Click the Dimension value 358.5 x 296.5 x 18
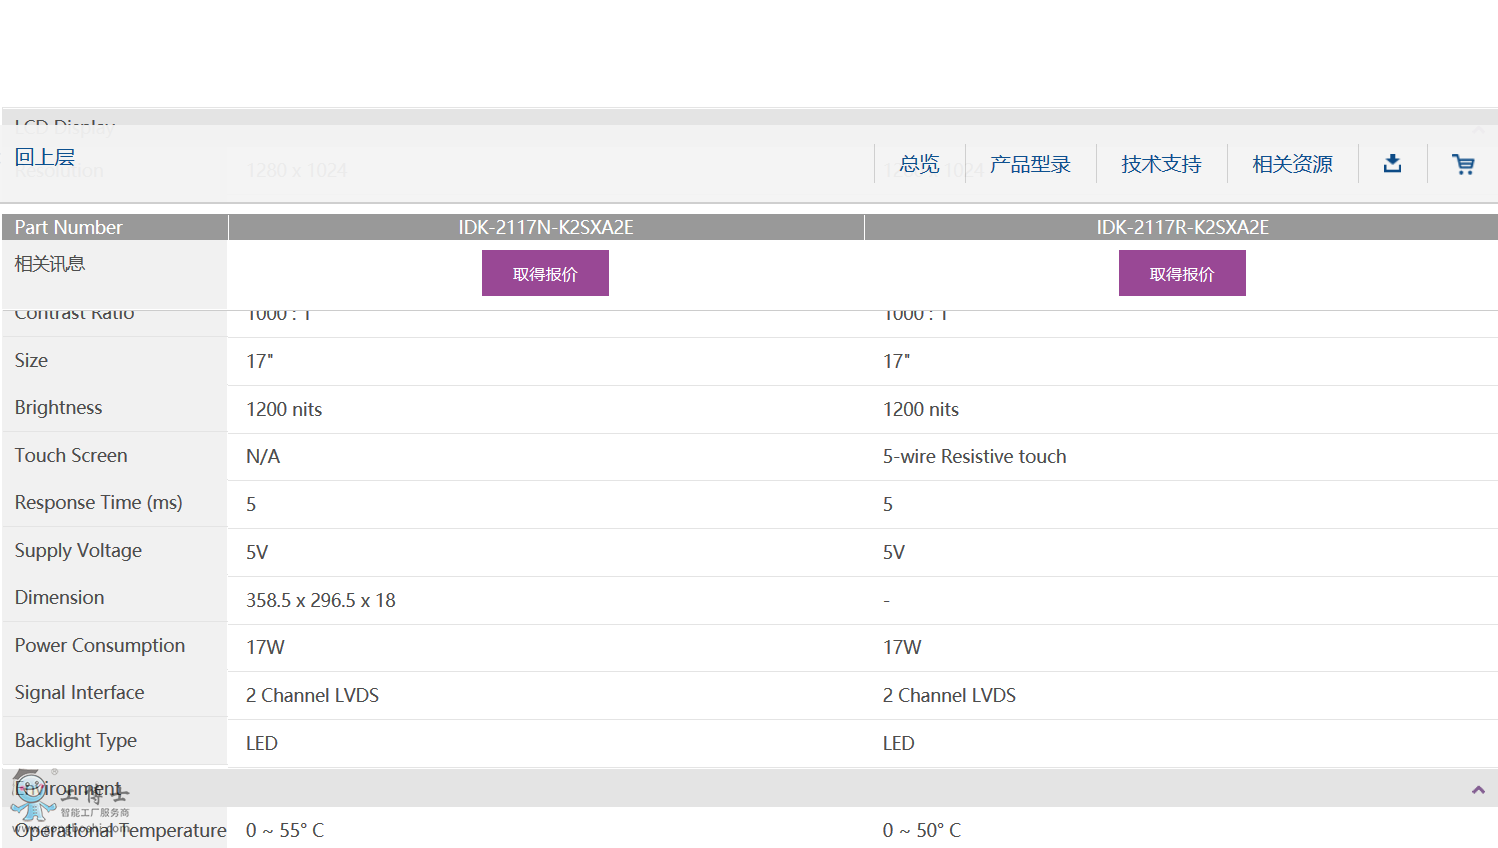This screenshot has height=848, width=1498. coord(321,600)
